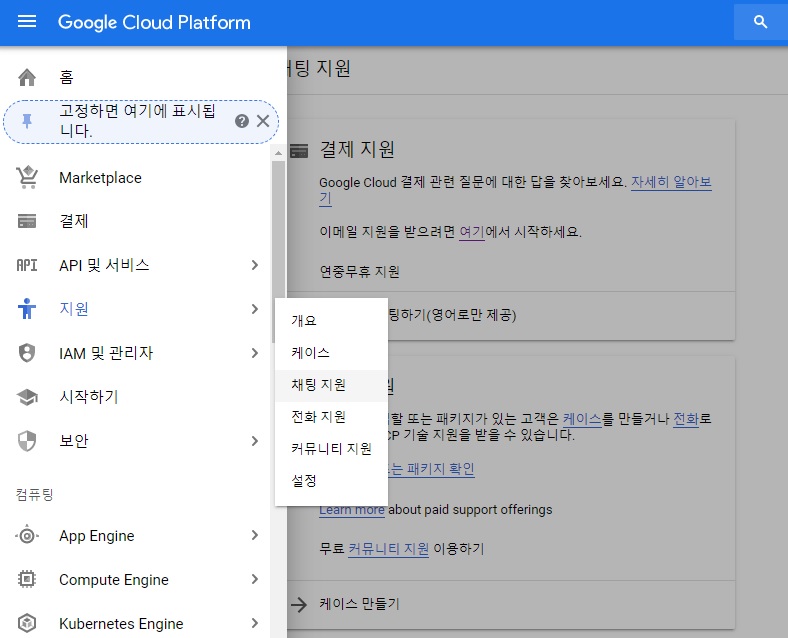This screenshot has width=788, height=638.
Task: Click the 케이스 link in the paragraph
Action: (581, 418)
